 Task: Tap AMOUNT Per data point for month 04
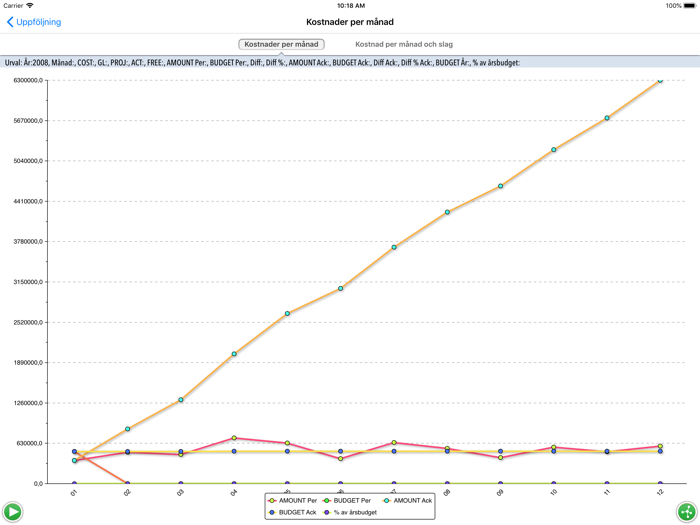(x=234, y=438)
